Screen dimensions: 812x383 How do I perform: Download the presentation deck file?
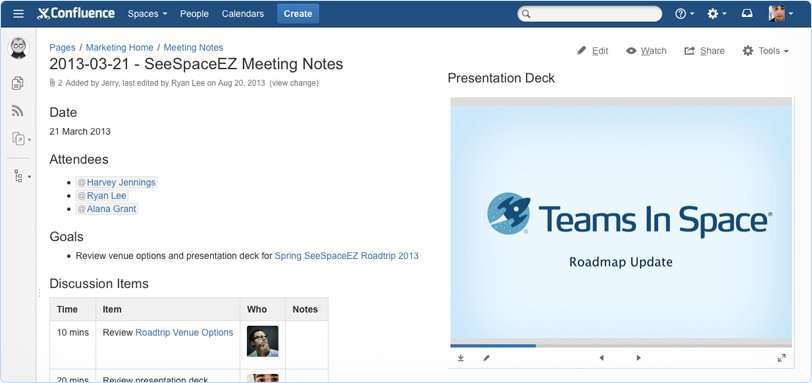(460, 358)
